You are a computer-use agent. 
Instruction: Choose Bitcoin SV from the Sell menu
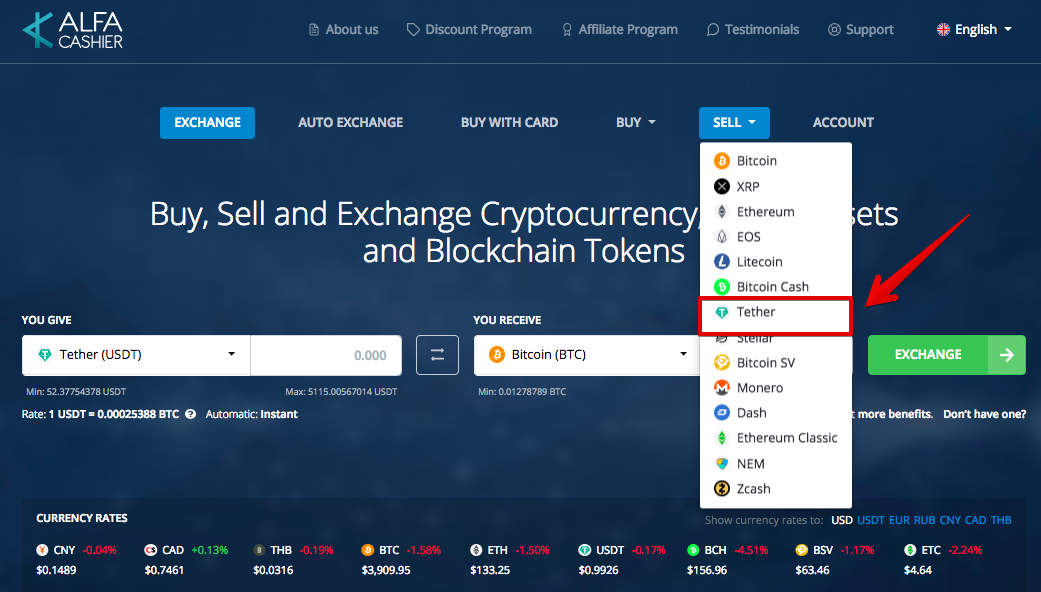click(775, 363)
